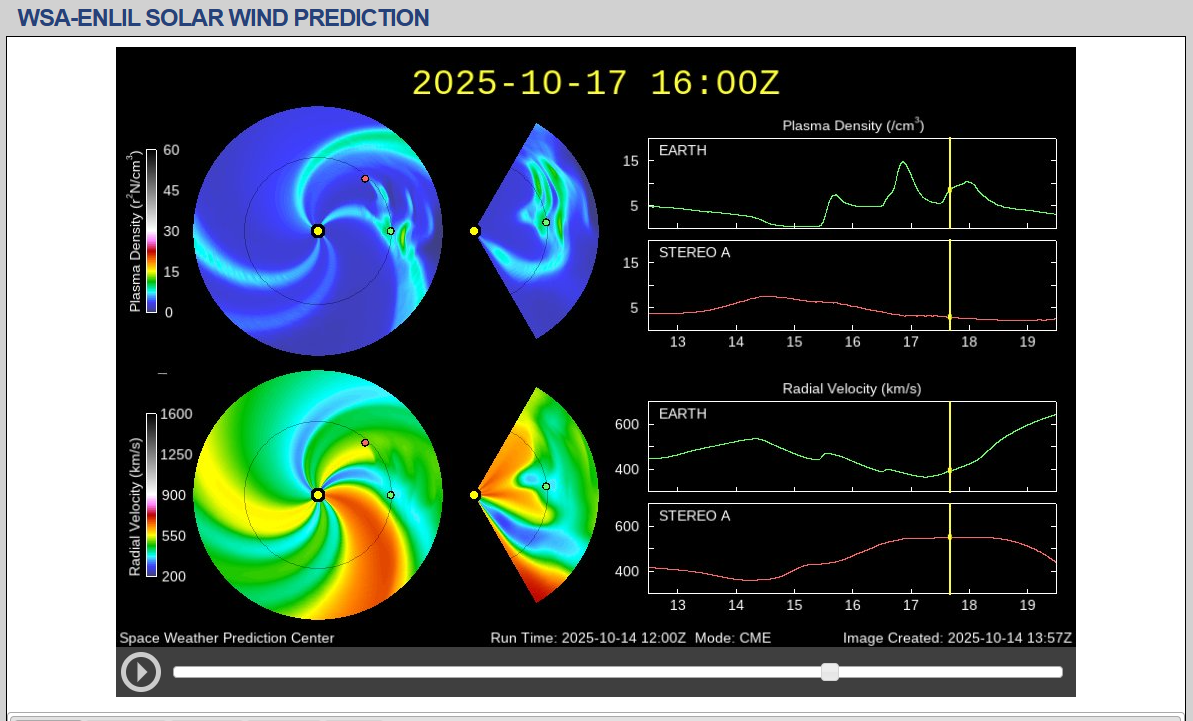Viewport: 1193px width, 721px height.
Task: Play the solar wind prediction animation
Action: pos(140,671)
